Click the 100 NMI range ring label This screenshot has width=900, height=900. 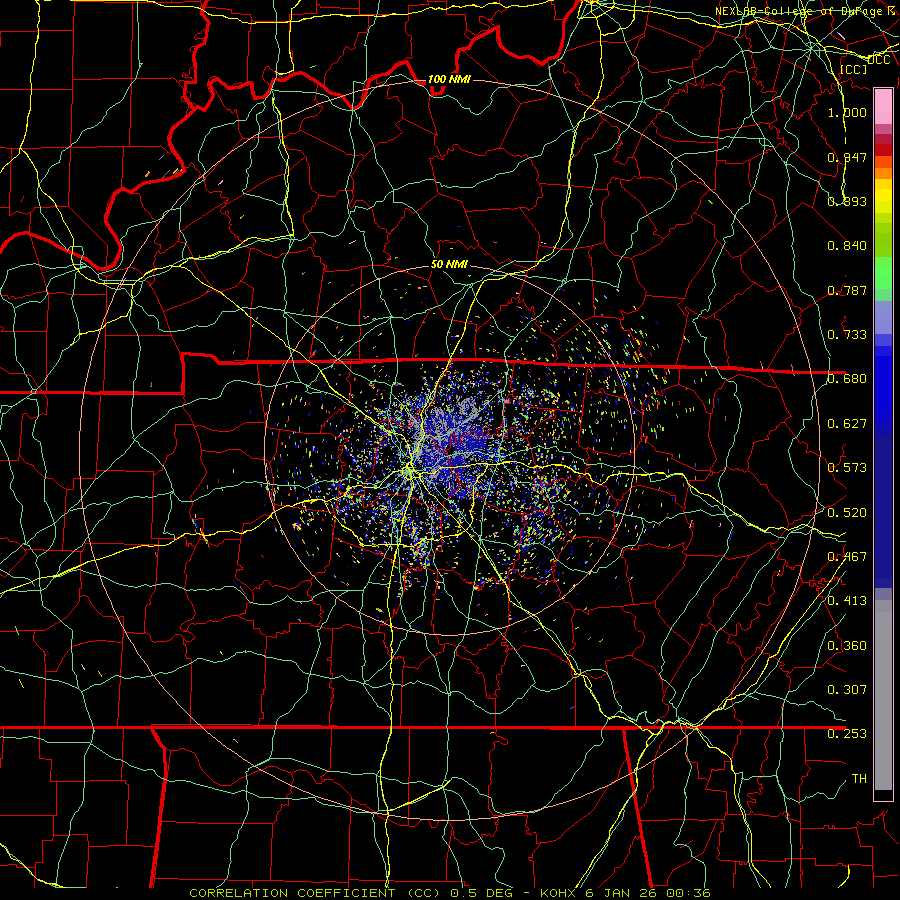449,79
